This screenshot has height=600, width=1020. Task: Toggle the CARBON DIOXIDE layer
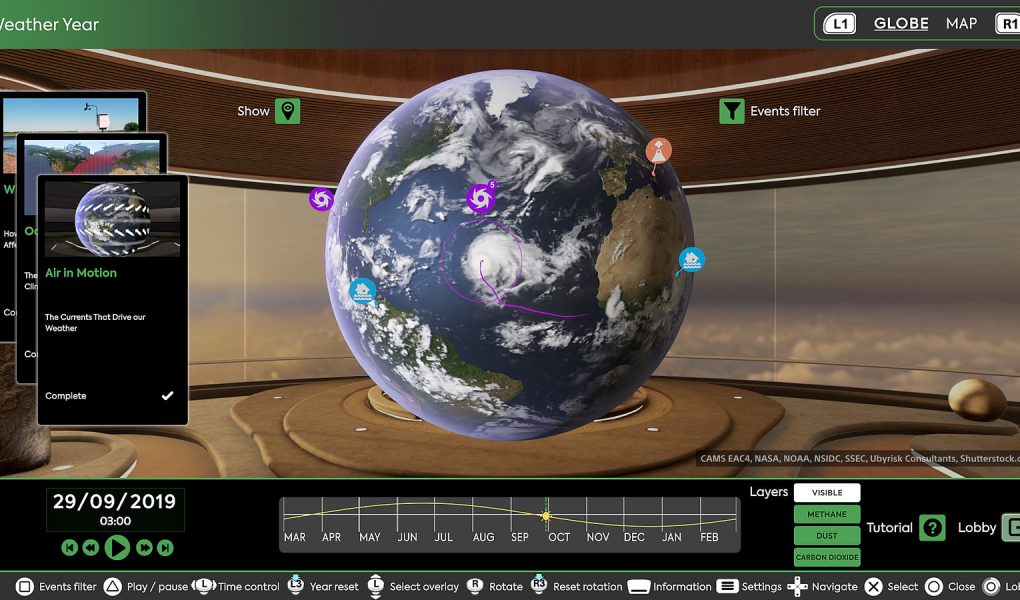pos(827,557)
